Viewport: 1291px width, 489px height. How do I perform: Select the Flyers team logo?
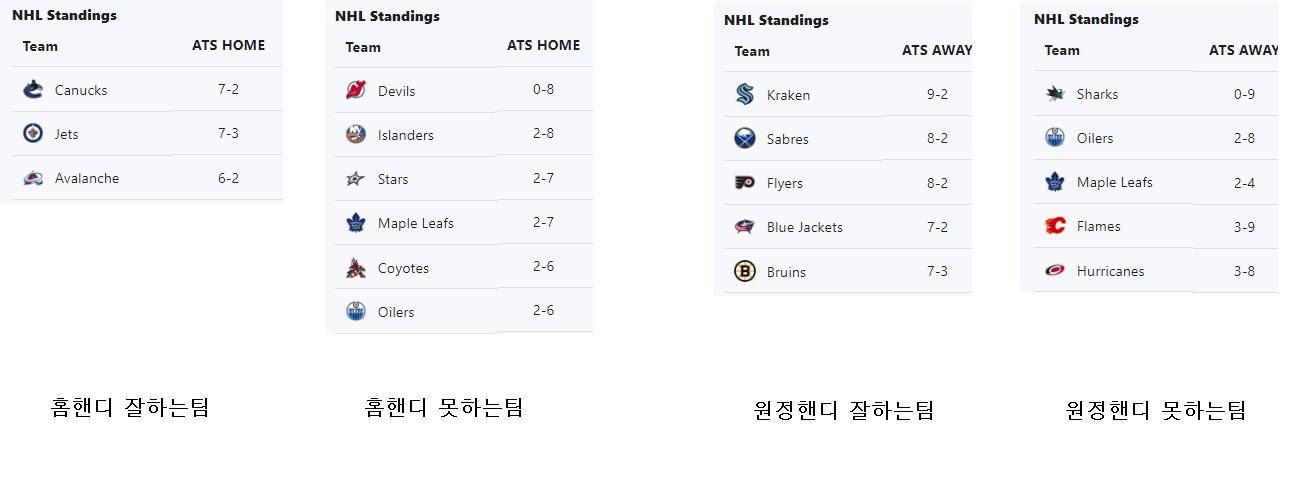click(745, 183)
